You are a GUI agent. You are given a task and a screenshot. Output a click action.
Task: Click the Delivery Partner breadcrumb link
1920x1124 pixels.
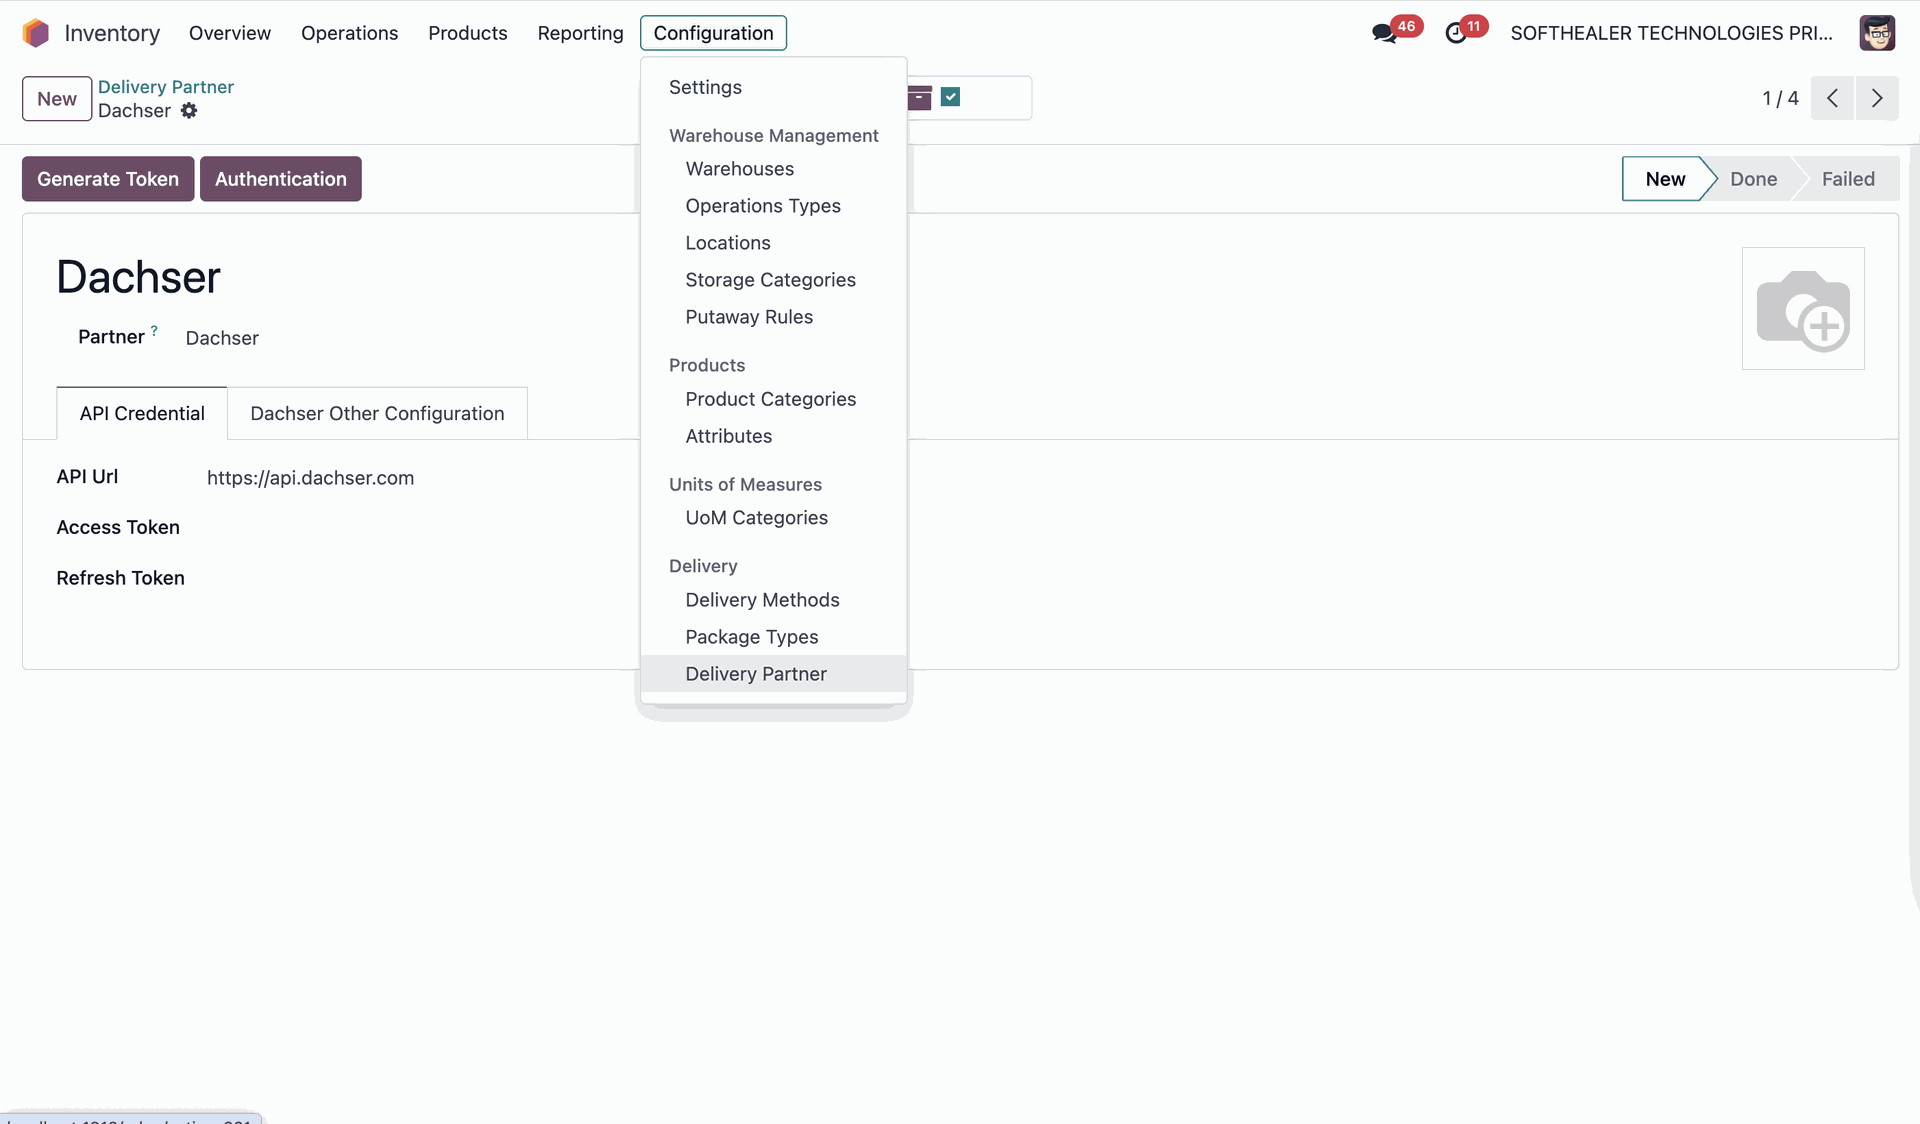[166, 87]
